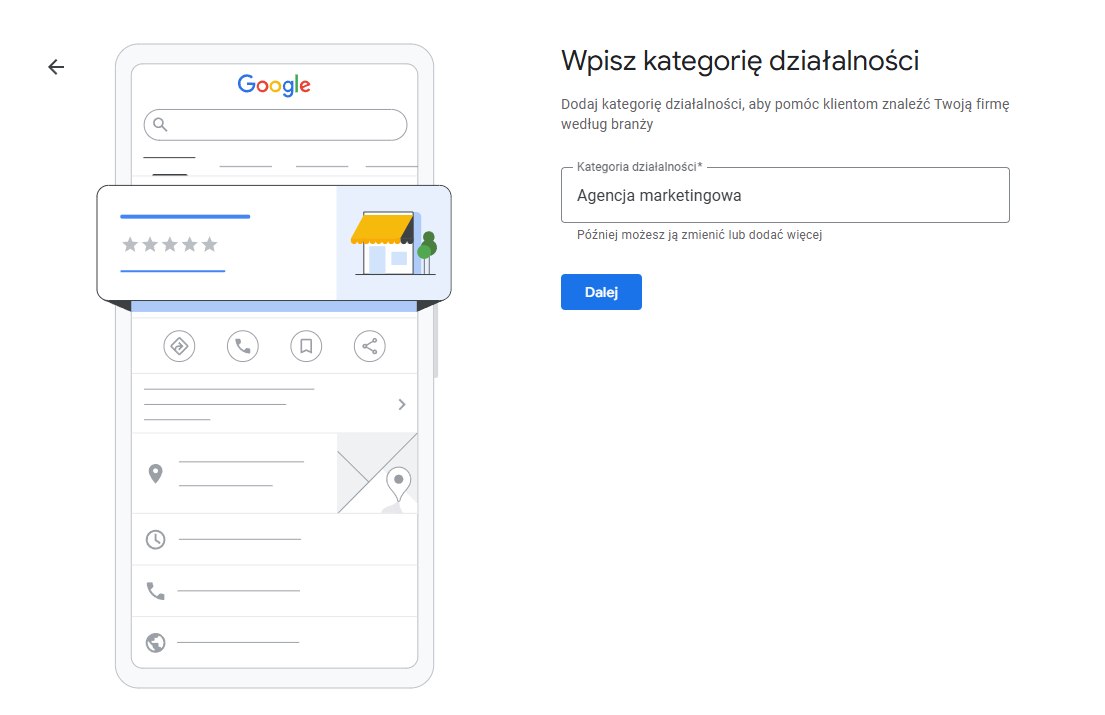Click the magnifier icon in the search bar

coord(159,124)
